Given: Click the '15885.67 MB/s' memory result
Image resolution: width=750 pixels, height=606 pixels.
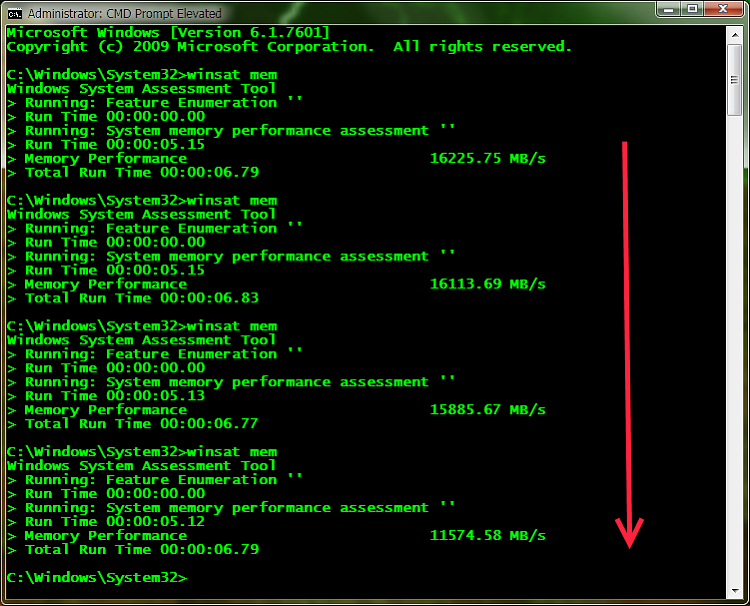Looking at the screenshot, I should pos(487,410).
